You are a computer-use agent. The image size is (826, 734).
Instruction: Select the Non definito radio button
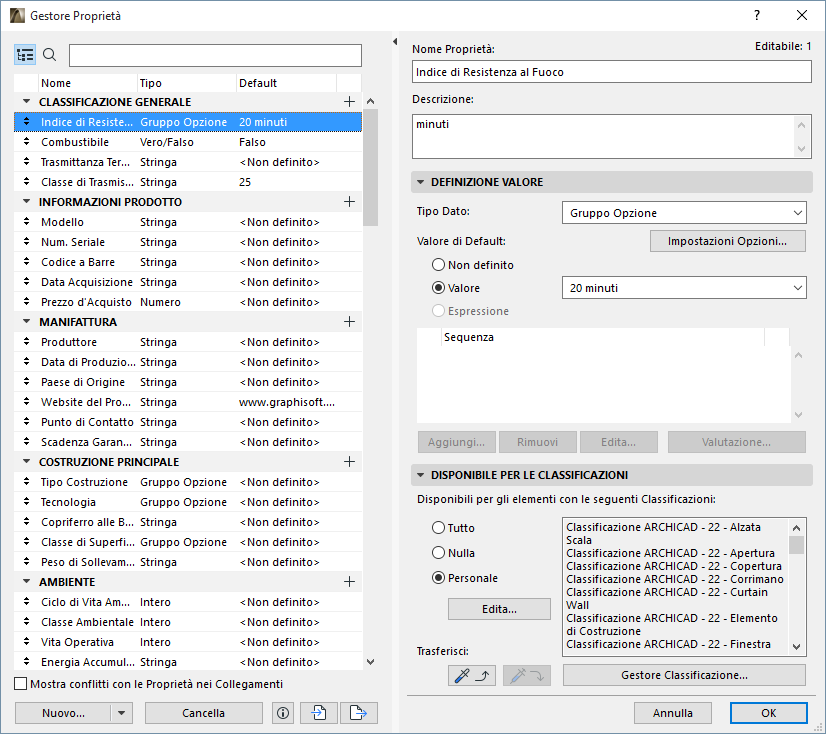438,265
